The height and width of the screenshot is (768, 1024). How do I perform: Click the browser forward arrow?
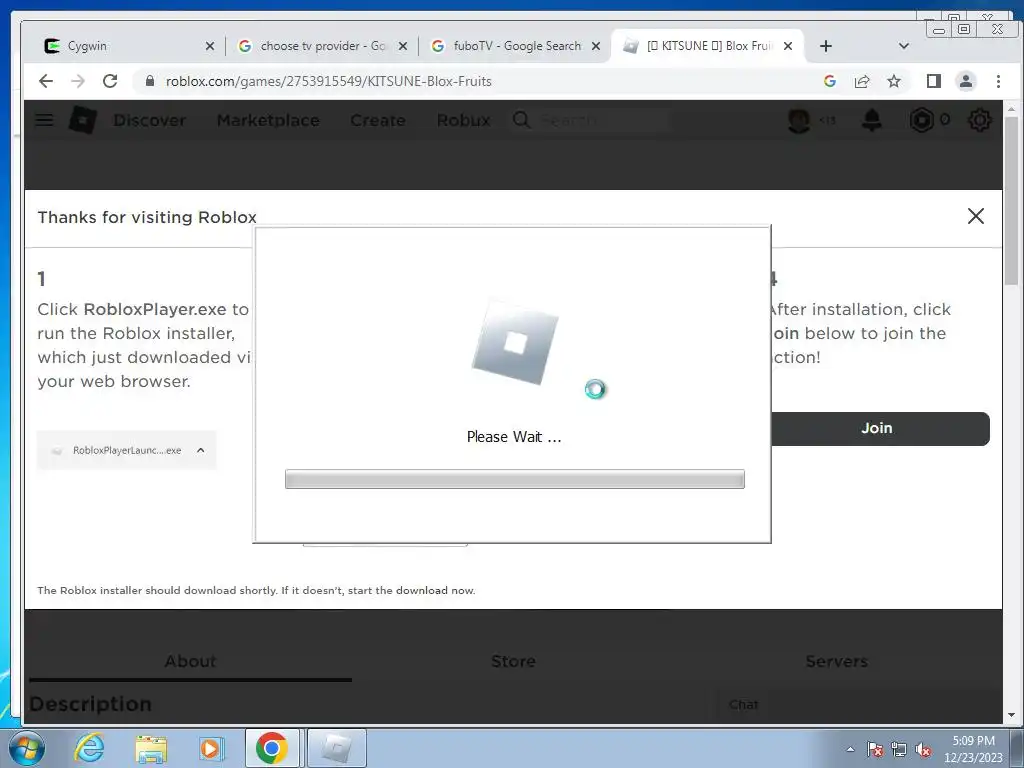coord(78,81)
